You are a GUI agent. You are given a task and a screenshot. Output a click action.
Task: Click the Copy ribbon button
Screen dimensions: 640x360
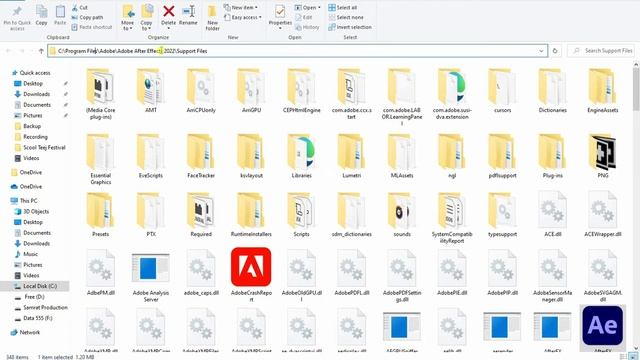tap(41, 16)
